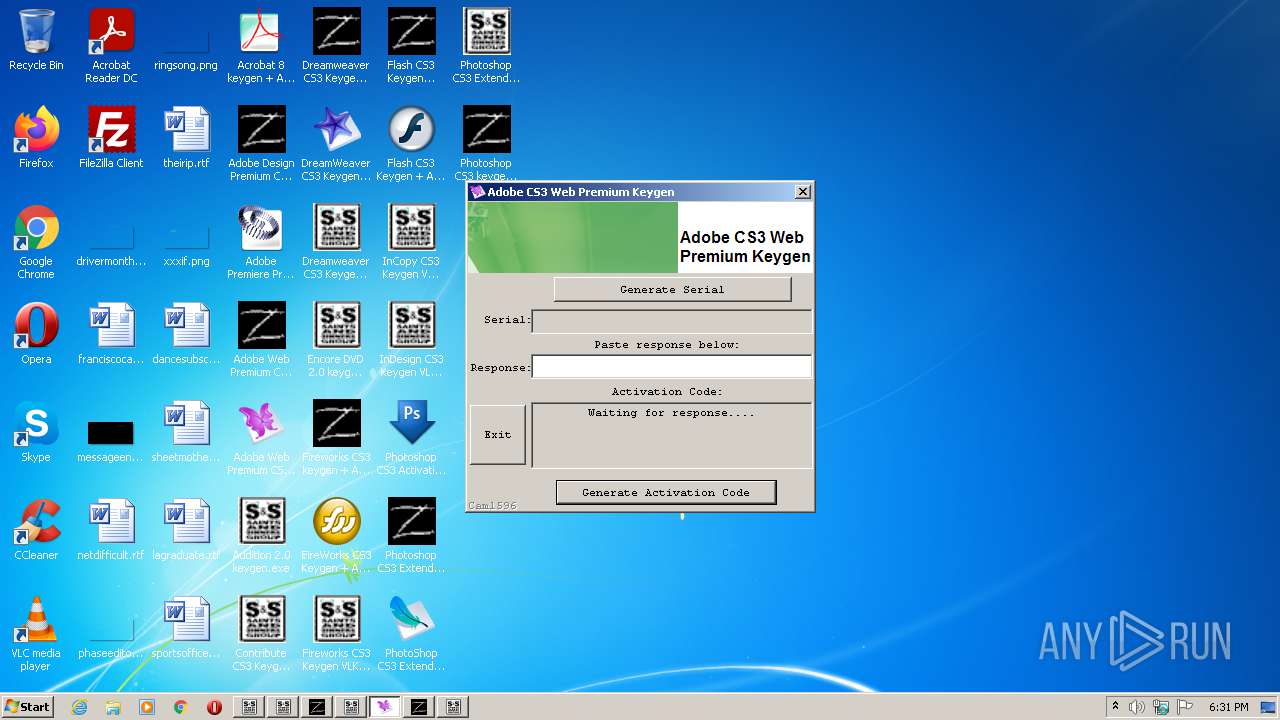Open the network status tray icon
This screenshot has height=720, width=1280.
coord(1161,707)
